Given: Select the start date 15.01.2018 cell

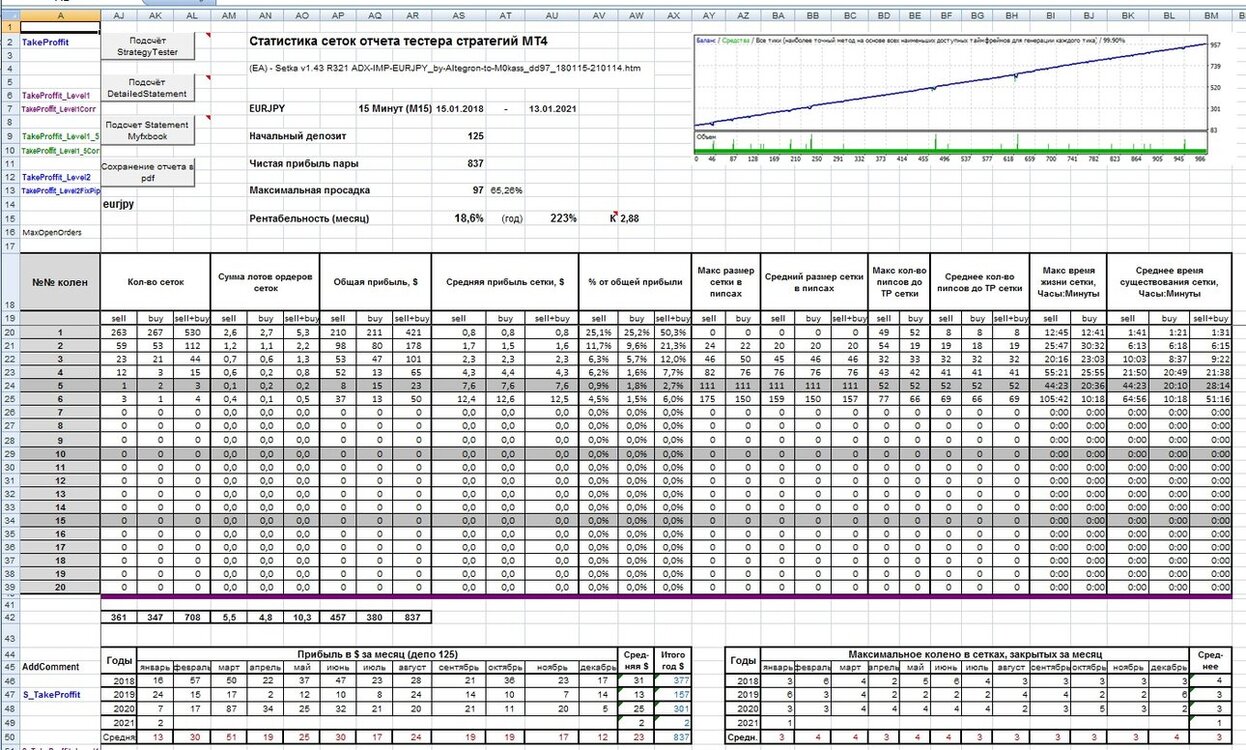Looking at the screenshot, I should (x=458, y=108).
